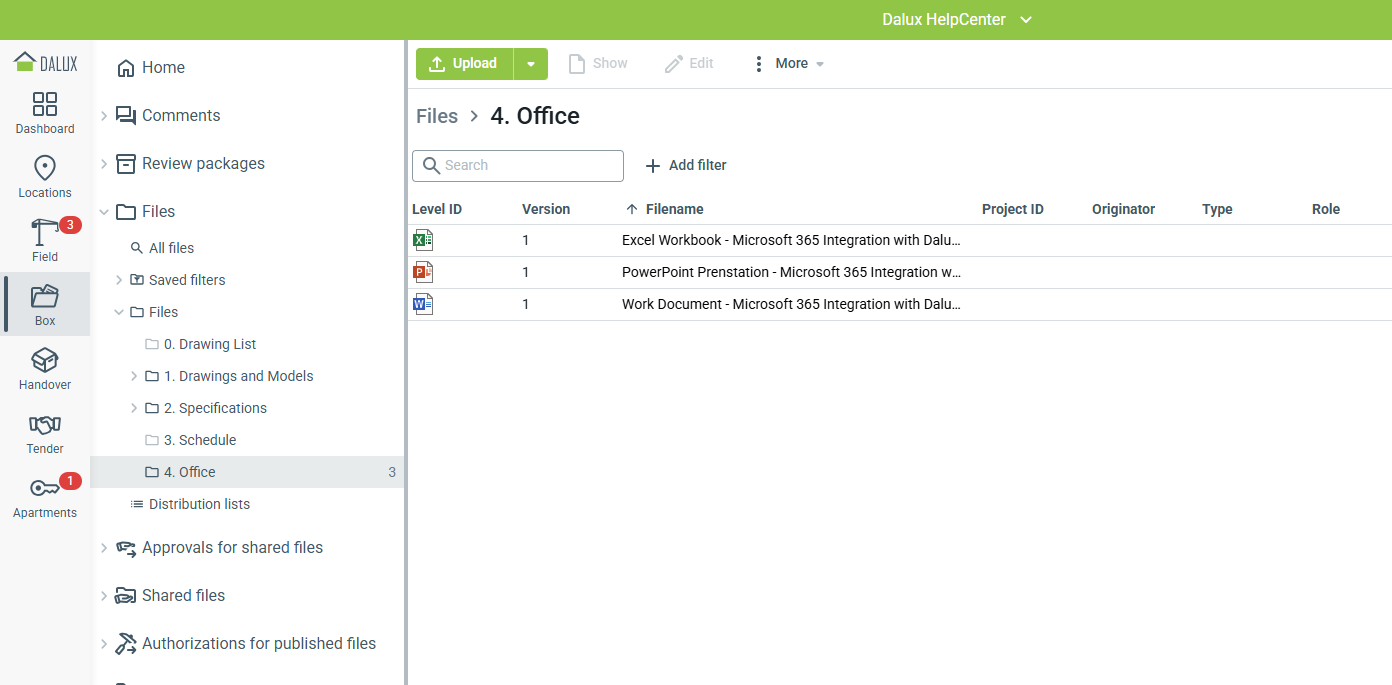The height and width of the screenshot is (685, 1392).
Task: Click the Word document file icon
Action: pyautogui.click(x=423, y=304)
